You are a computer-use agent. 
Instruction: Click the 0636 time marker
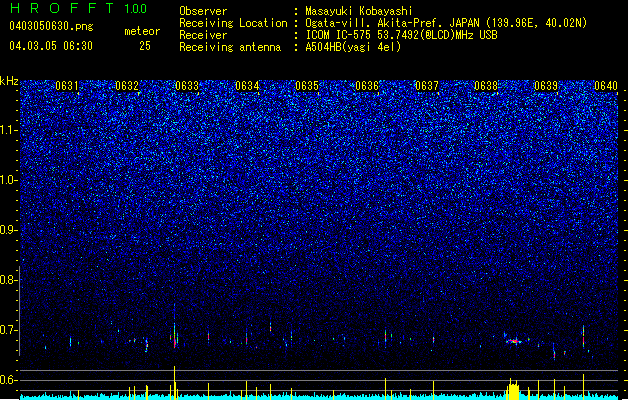click(x=367, y=86)
